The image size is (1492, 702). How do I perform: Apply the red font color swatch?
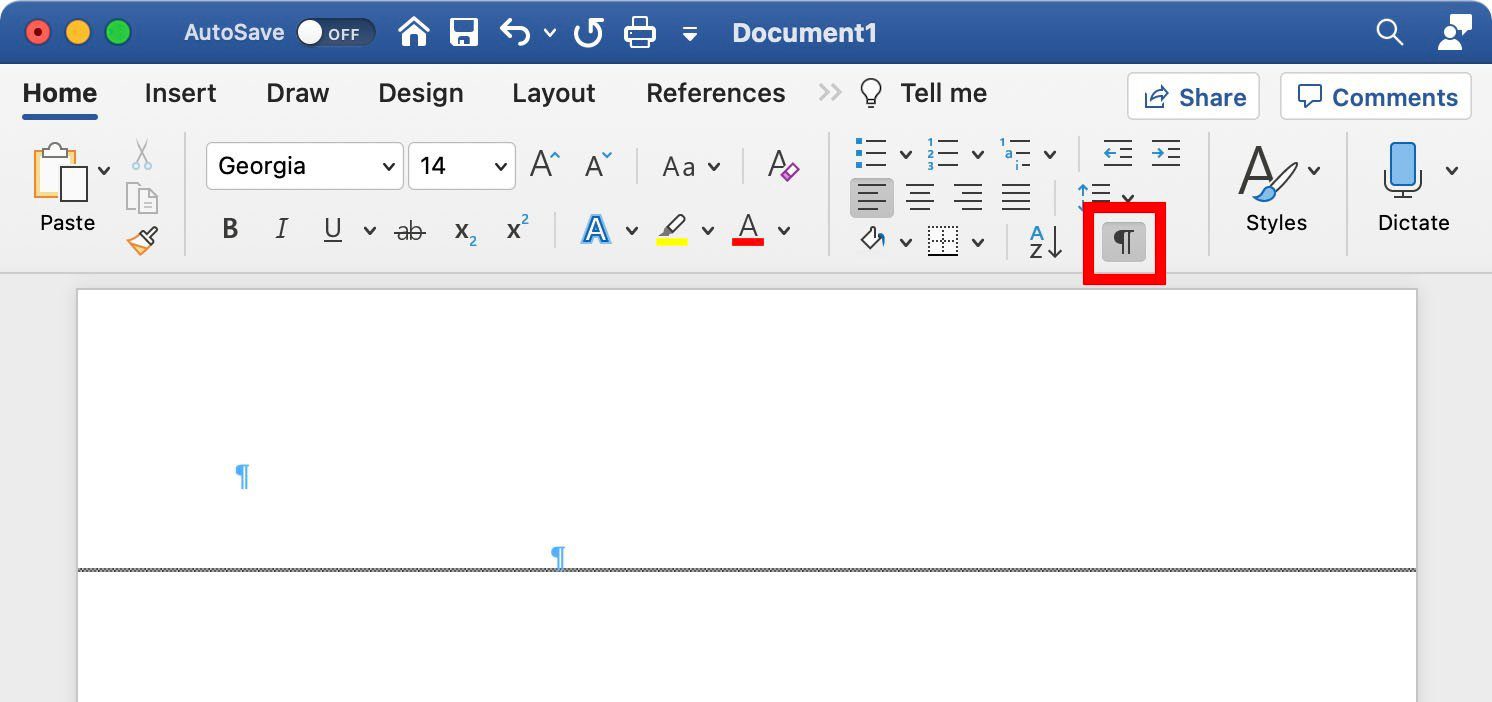(747, 229)
